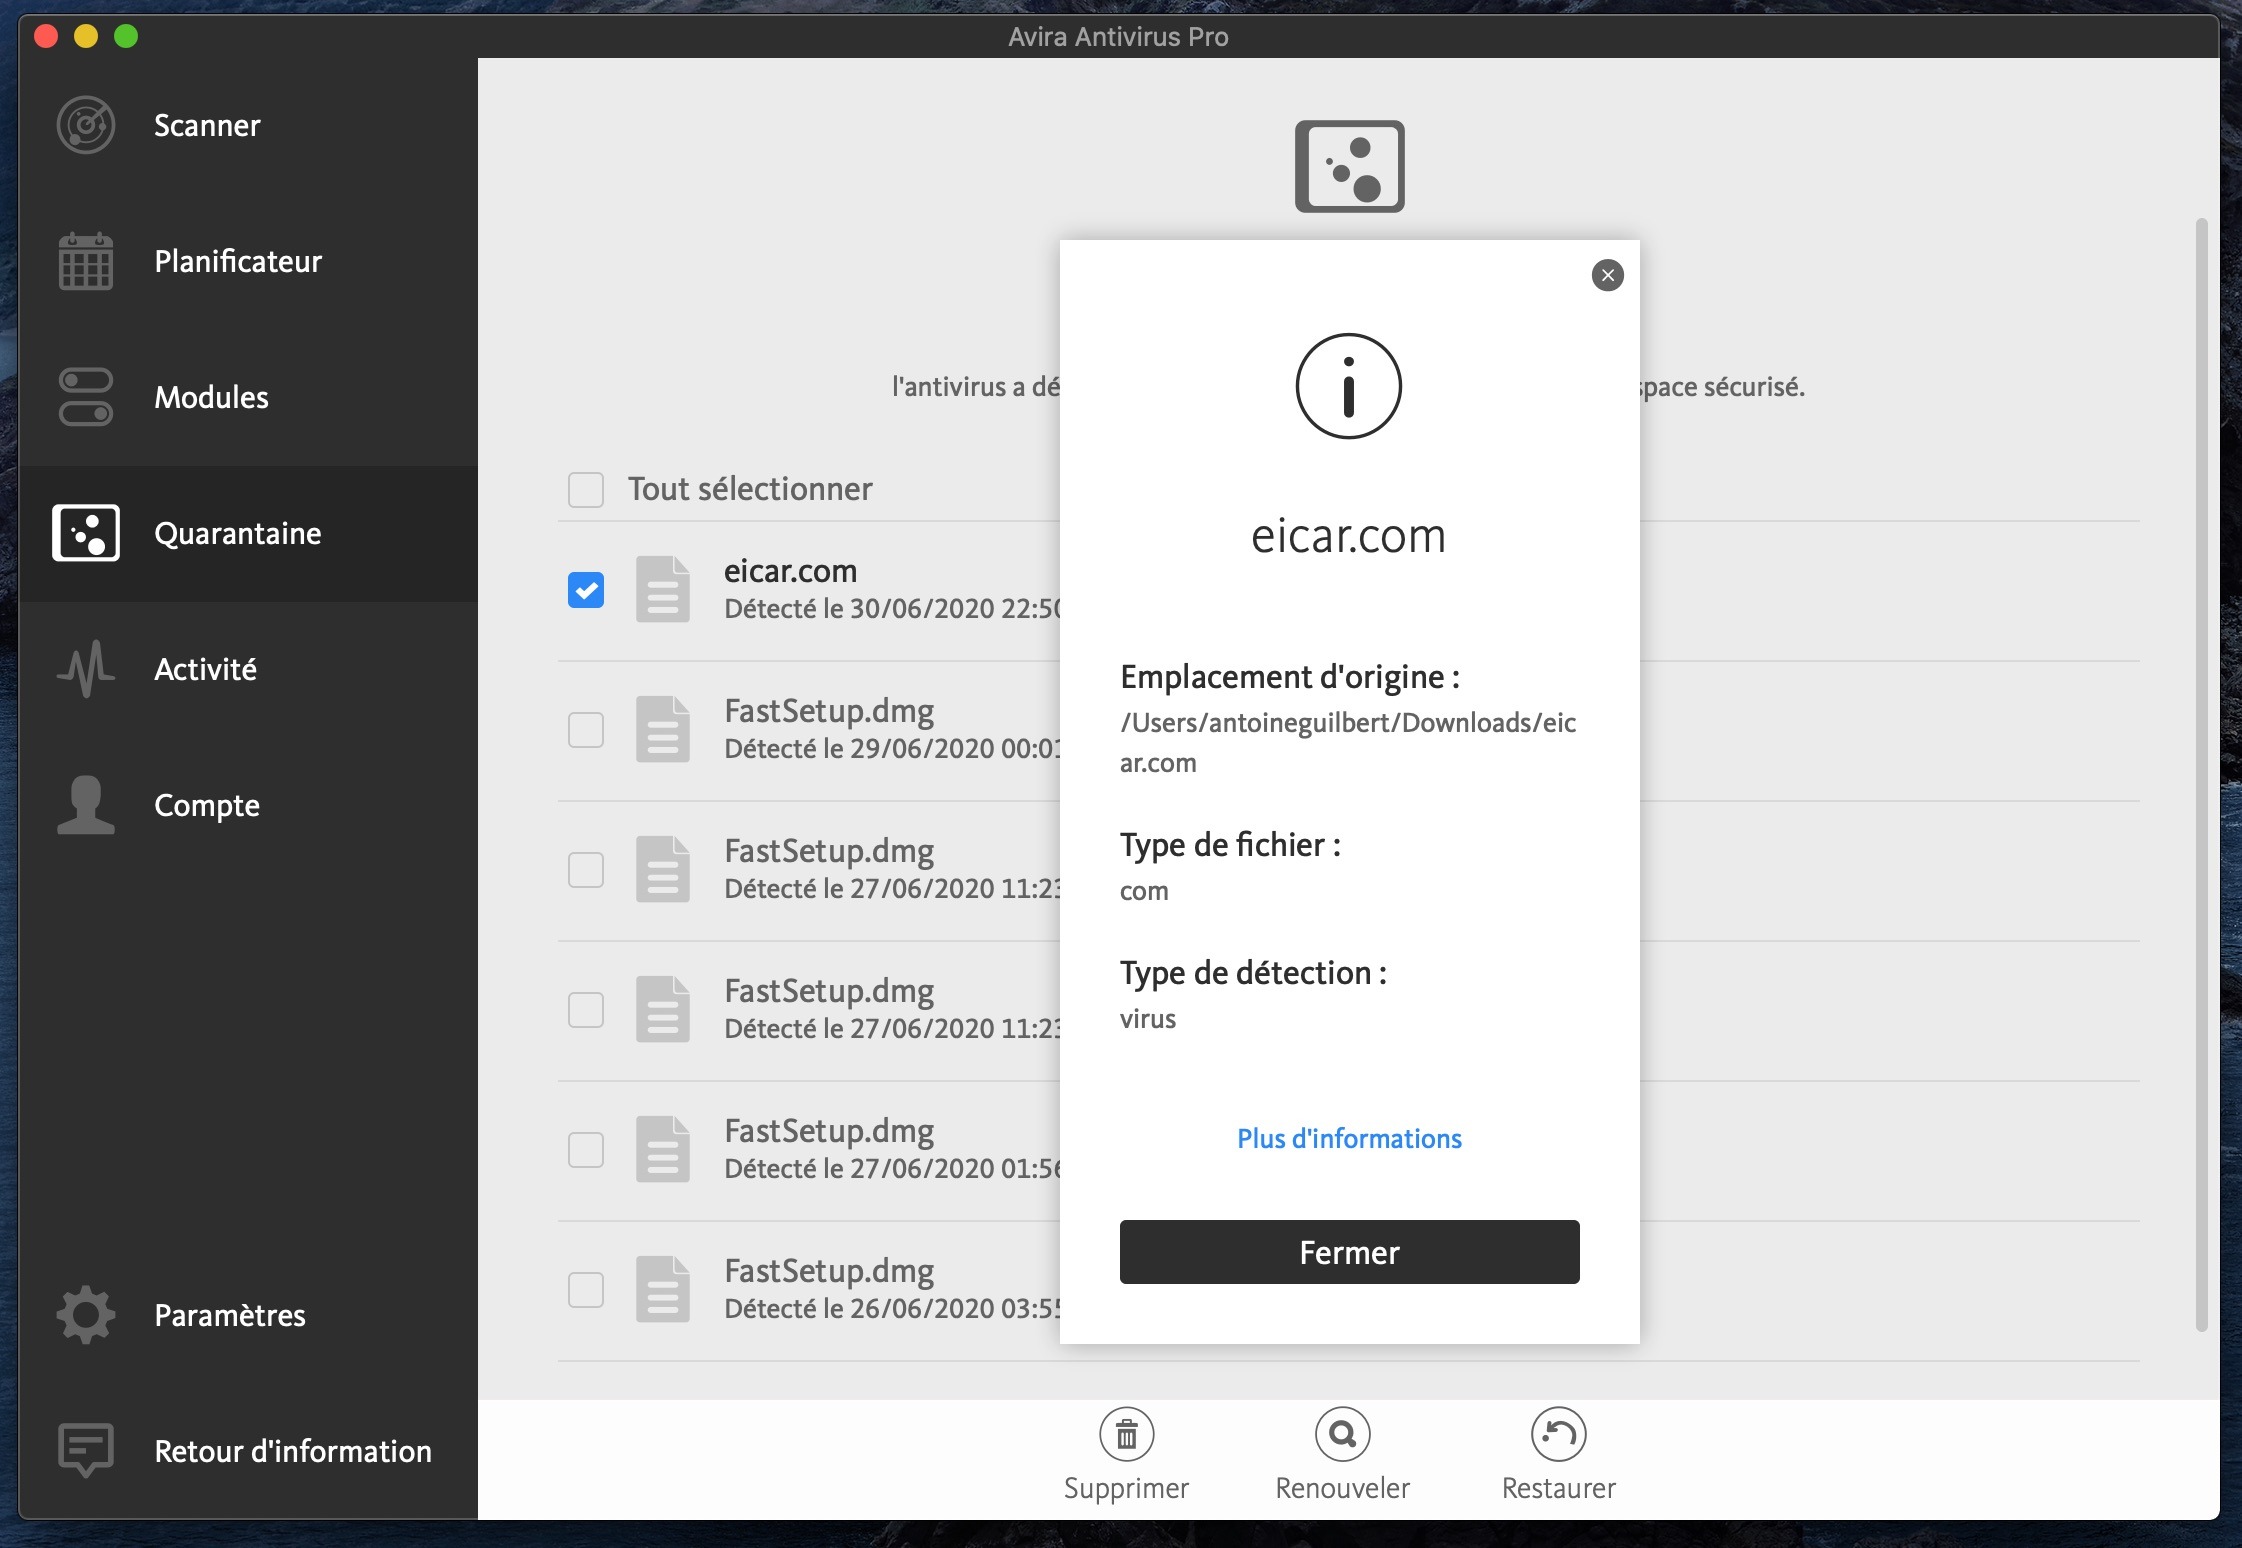Open the Scanner section
Screen dimensions: 2242x1548
pyautogui.click(x=248, y=125)
